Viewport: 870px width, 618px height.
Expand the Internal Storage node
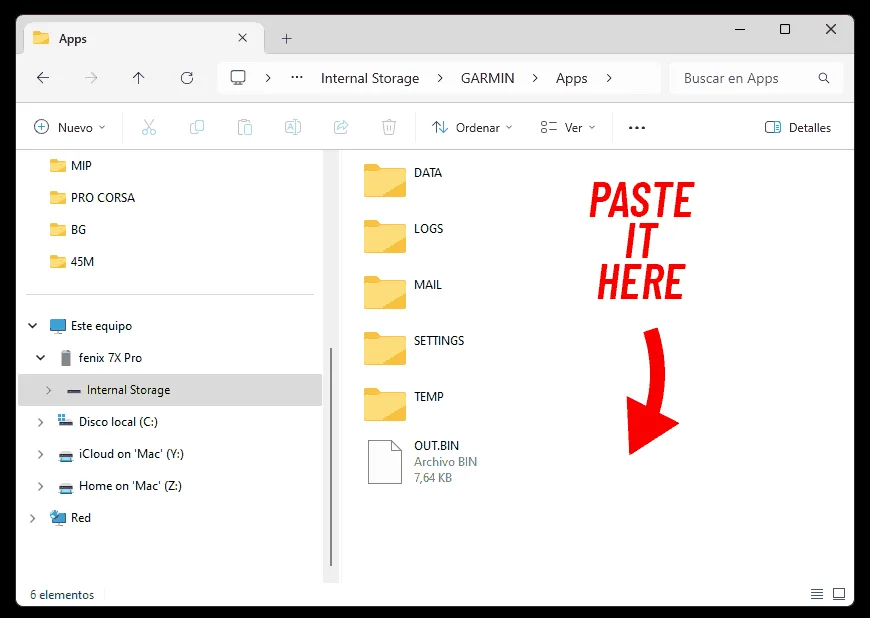coord(49,390)
